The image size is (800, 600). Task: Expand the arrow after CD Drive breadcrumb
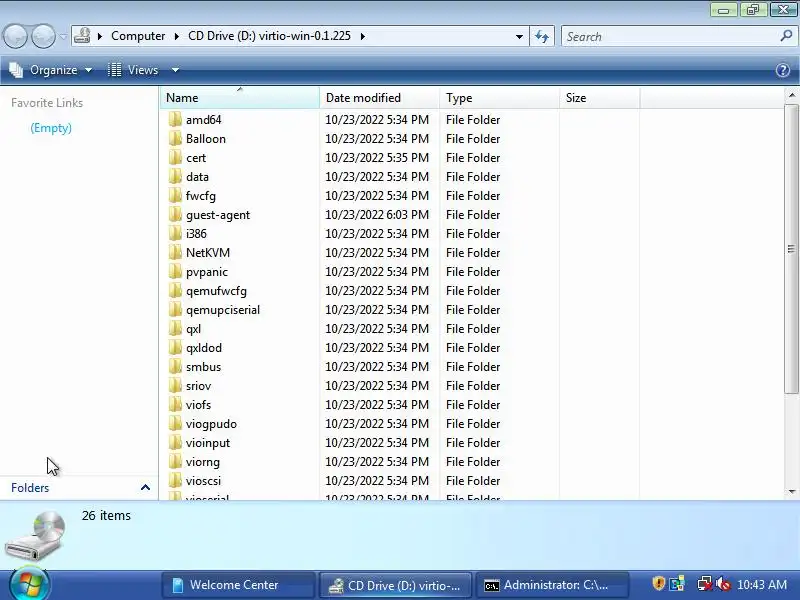(x=362, y=36)
